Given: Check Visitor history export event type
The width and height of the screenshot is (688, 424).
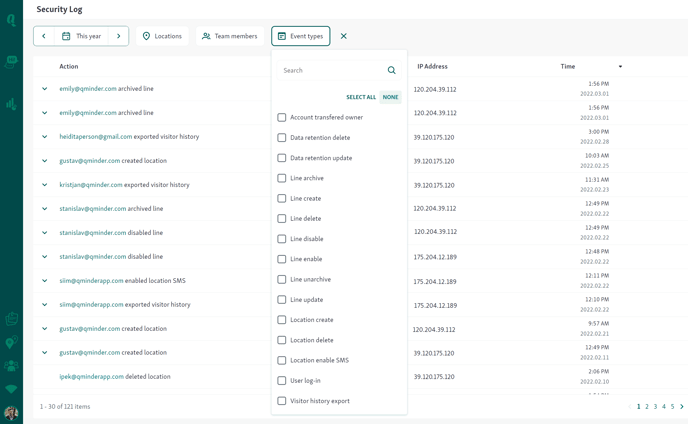Looking at the screenshot, I should pos(282,401).
